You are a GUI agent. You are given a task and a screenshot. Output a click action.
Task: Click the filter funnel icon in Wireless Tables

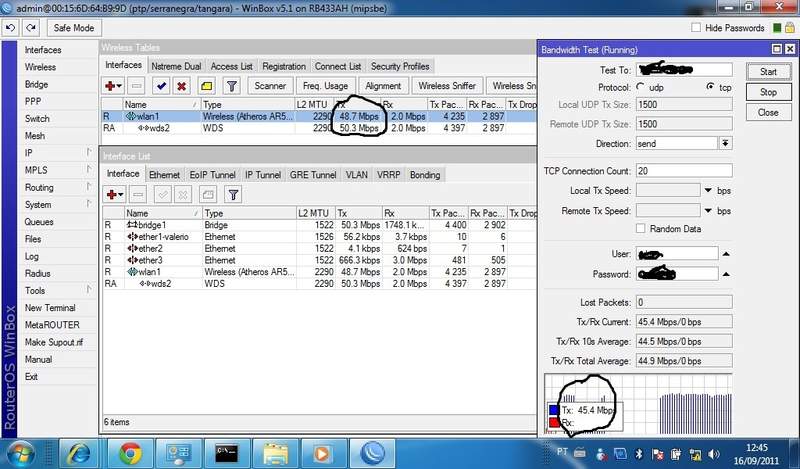[x=232, y=86]
